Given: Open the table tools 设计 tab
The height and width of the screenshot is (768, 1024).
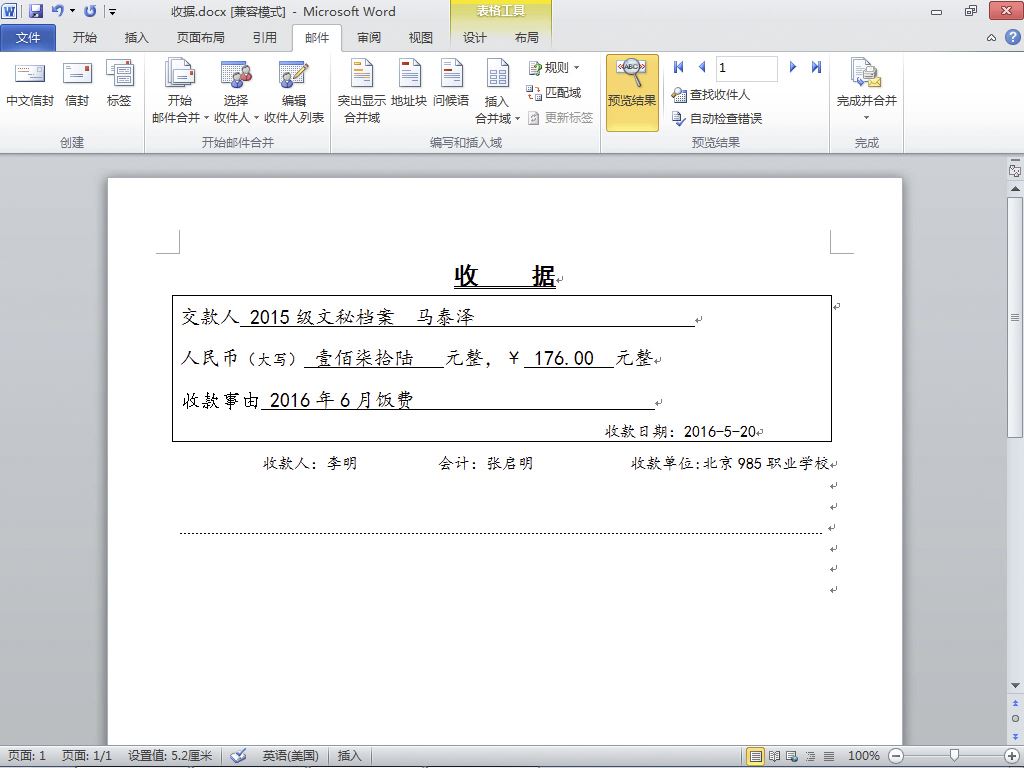Looking at the screenshot, I should coord(475,38).
